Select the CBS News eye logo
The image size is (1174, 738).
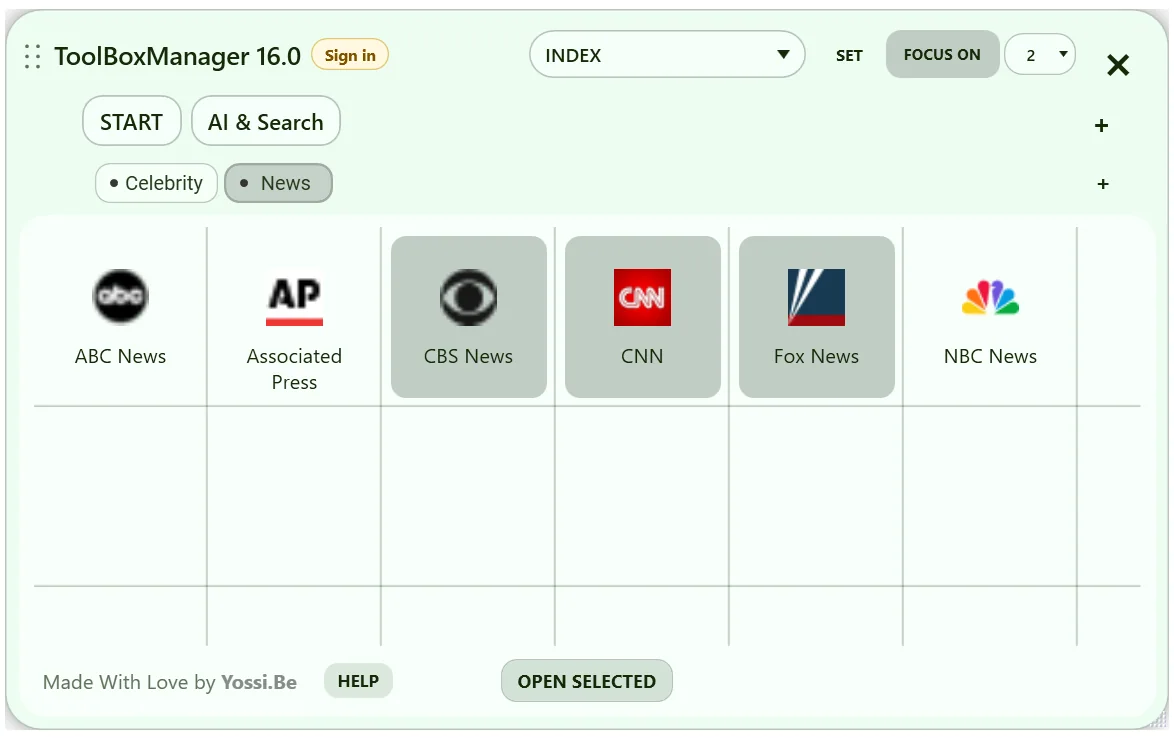click(469, 297)
